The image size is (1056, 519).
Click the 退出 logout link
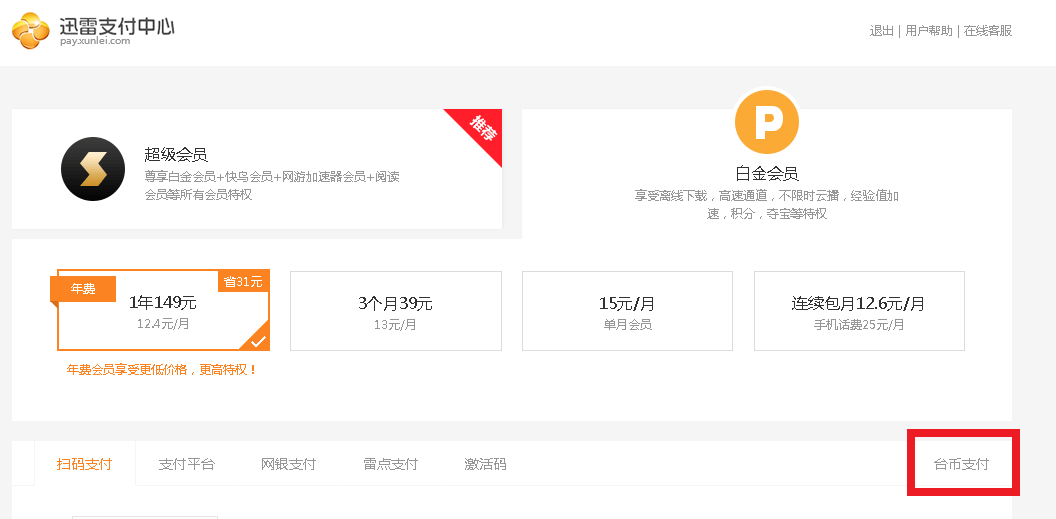(x=881, y=31)
